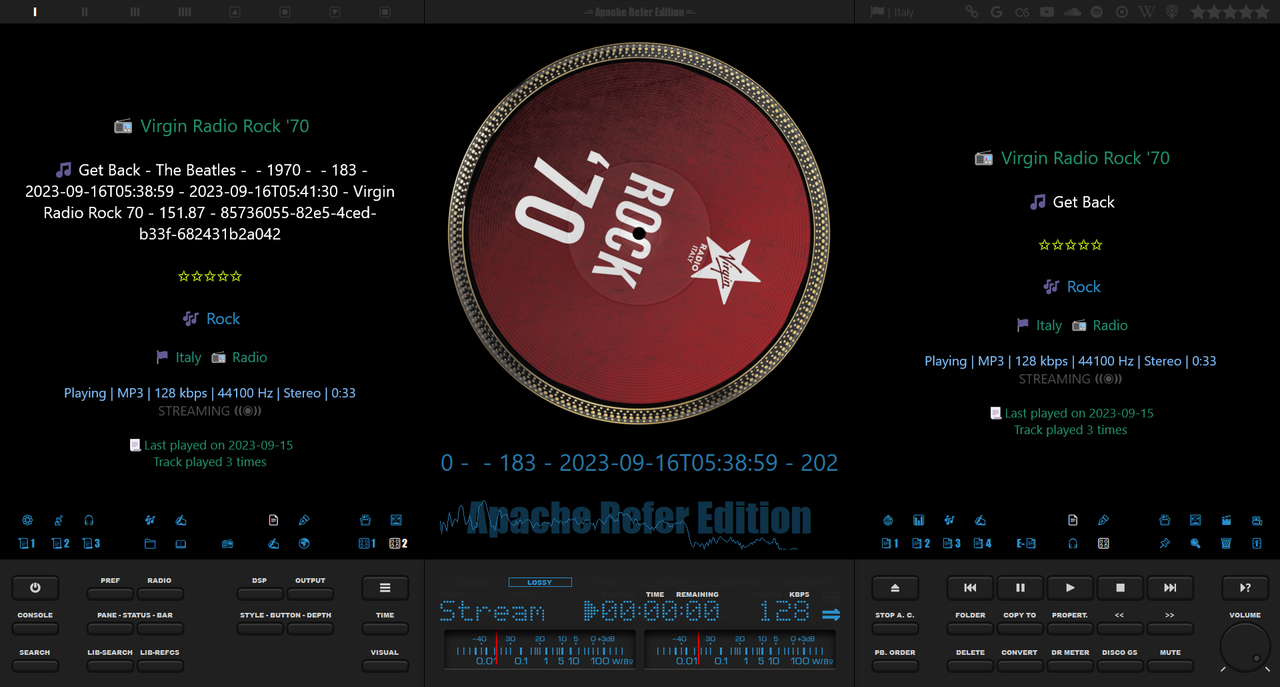Image resolution: width=1280 pixels, height=687 pixels.
Task: Select grid view 1 icon
Action: (x=367, y=543)
